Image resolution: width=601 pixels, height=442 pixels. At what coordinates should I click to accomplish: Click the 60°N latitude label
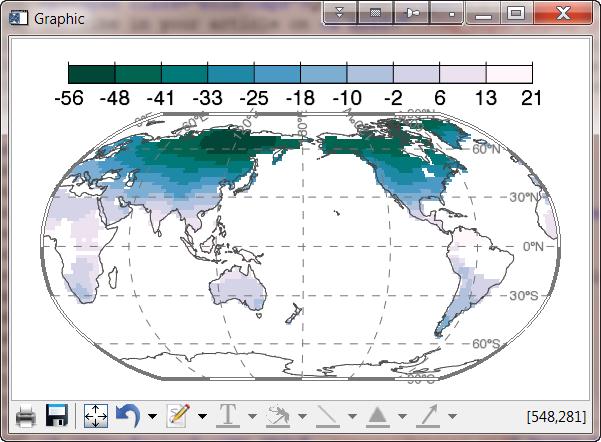click(x=486, y=149)
